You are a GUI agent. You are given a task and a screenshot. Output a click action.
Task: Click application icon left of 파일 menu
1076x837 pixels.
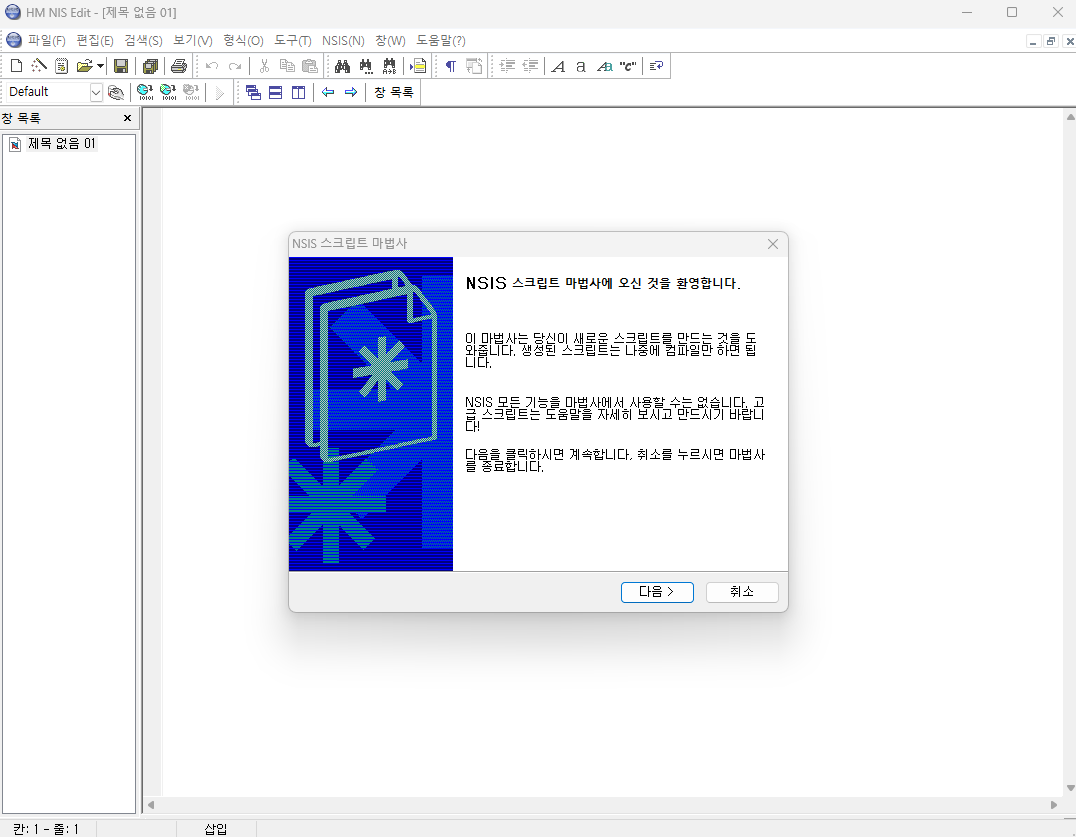[14, 40]
